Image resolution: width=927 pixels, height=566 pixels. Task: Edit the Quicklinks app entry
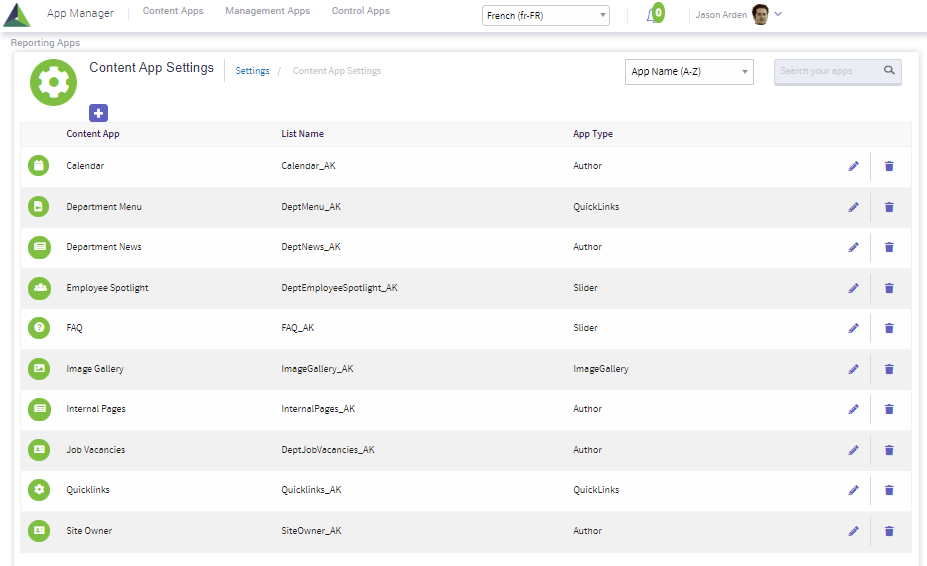click(853, 490)
